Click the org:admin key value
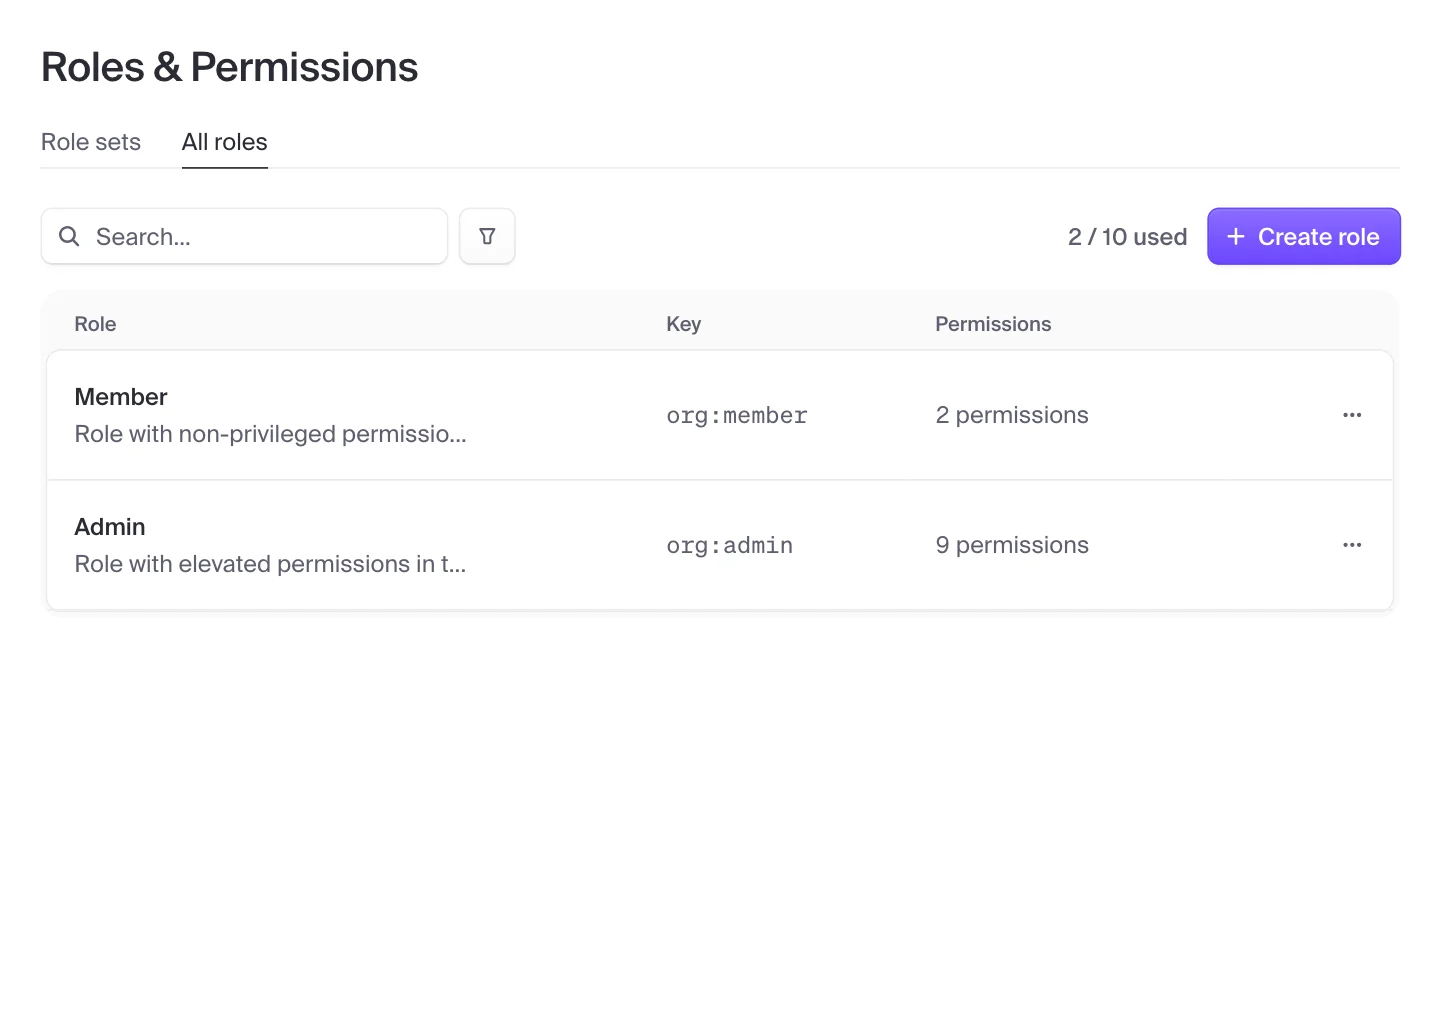Image resolution: width=1440 pixels, height=1012 pixels. point(730,546)
